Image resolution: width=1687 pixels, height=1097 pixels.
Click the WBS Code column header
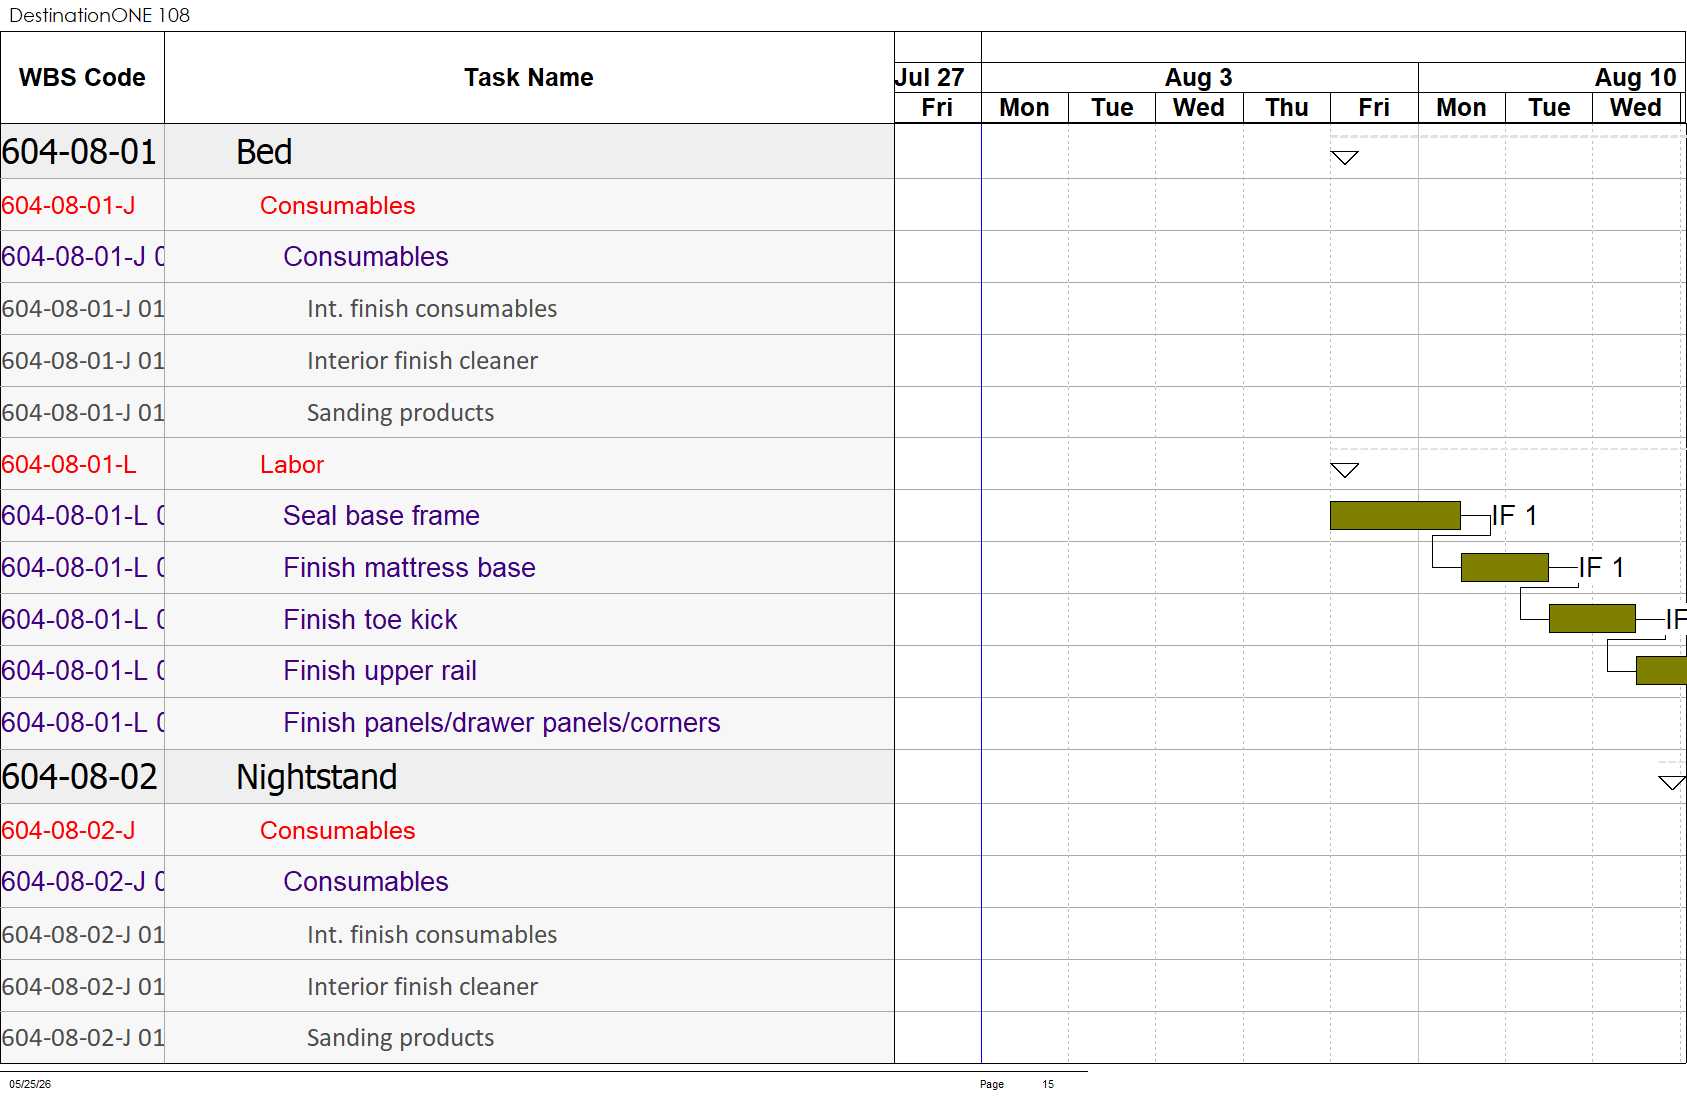coord(82,78)
